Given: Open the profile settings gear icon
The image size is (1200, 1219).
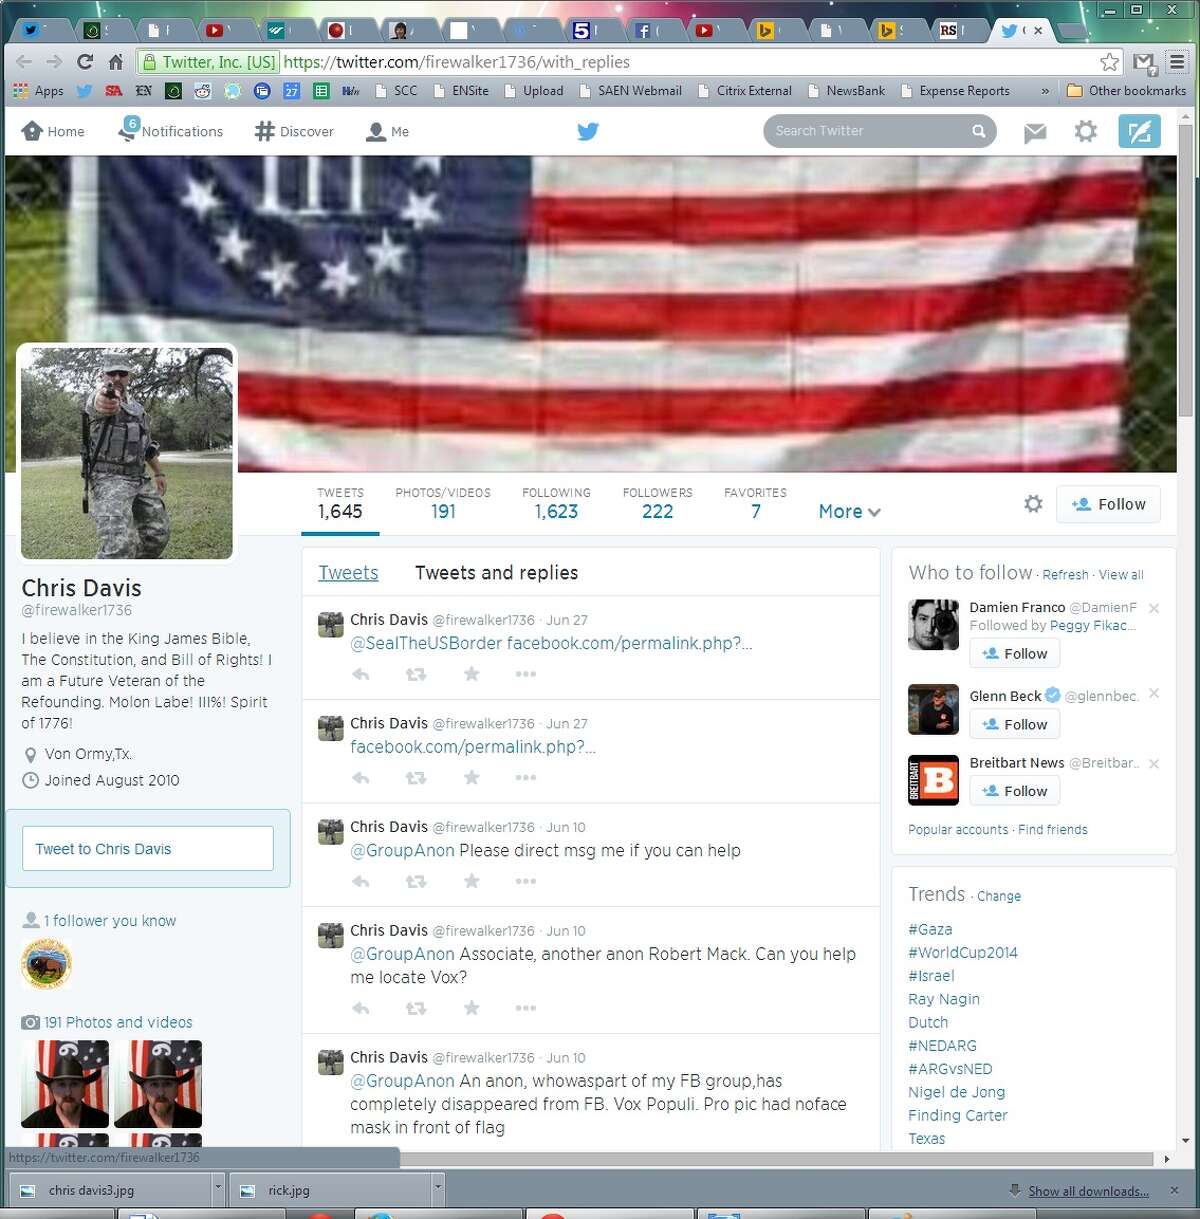Looking at the screenshot, I should (x=1033, y=504).
